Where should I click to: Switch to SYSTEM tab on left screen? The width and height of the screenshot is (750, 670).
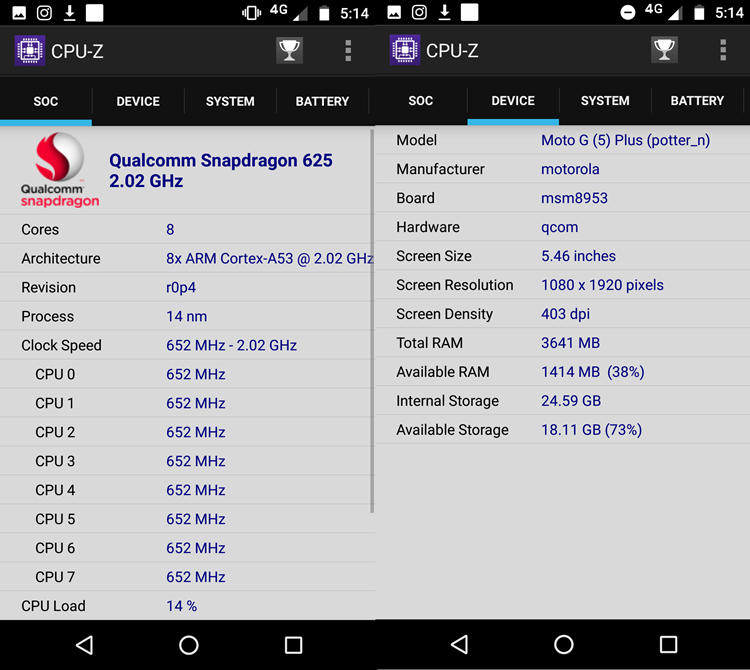click(x=230, y=101)
